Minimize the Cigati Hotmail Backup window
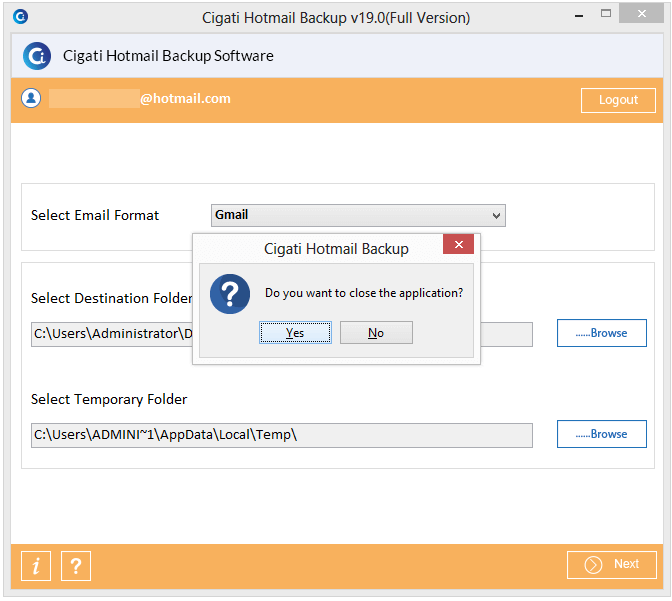The height and width of the screenshot is (601, 672). click(x=579, y=15)
